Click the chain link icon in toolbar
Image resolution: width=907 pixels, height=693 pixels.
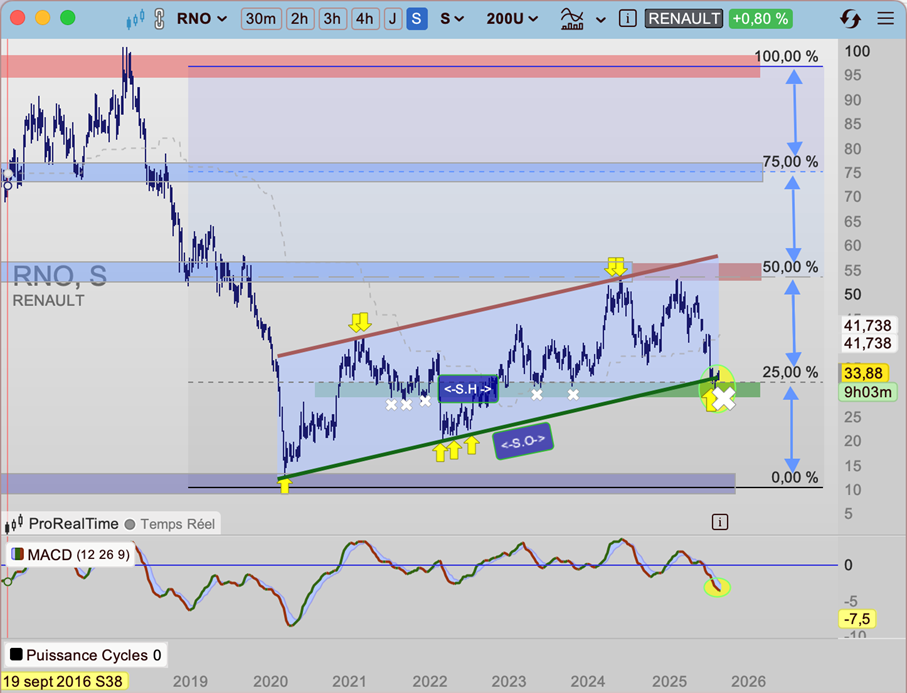pos(157,18)
